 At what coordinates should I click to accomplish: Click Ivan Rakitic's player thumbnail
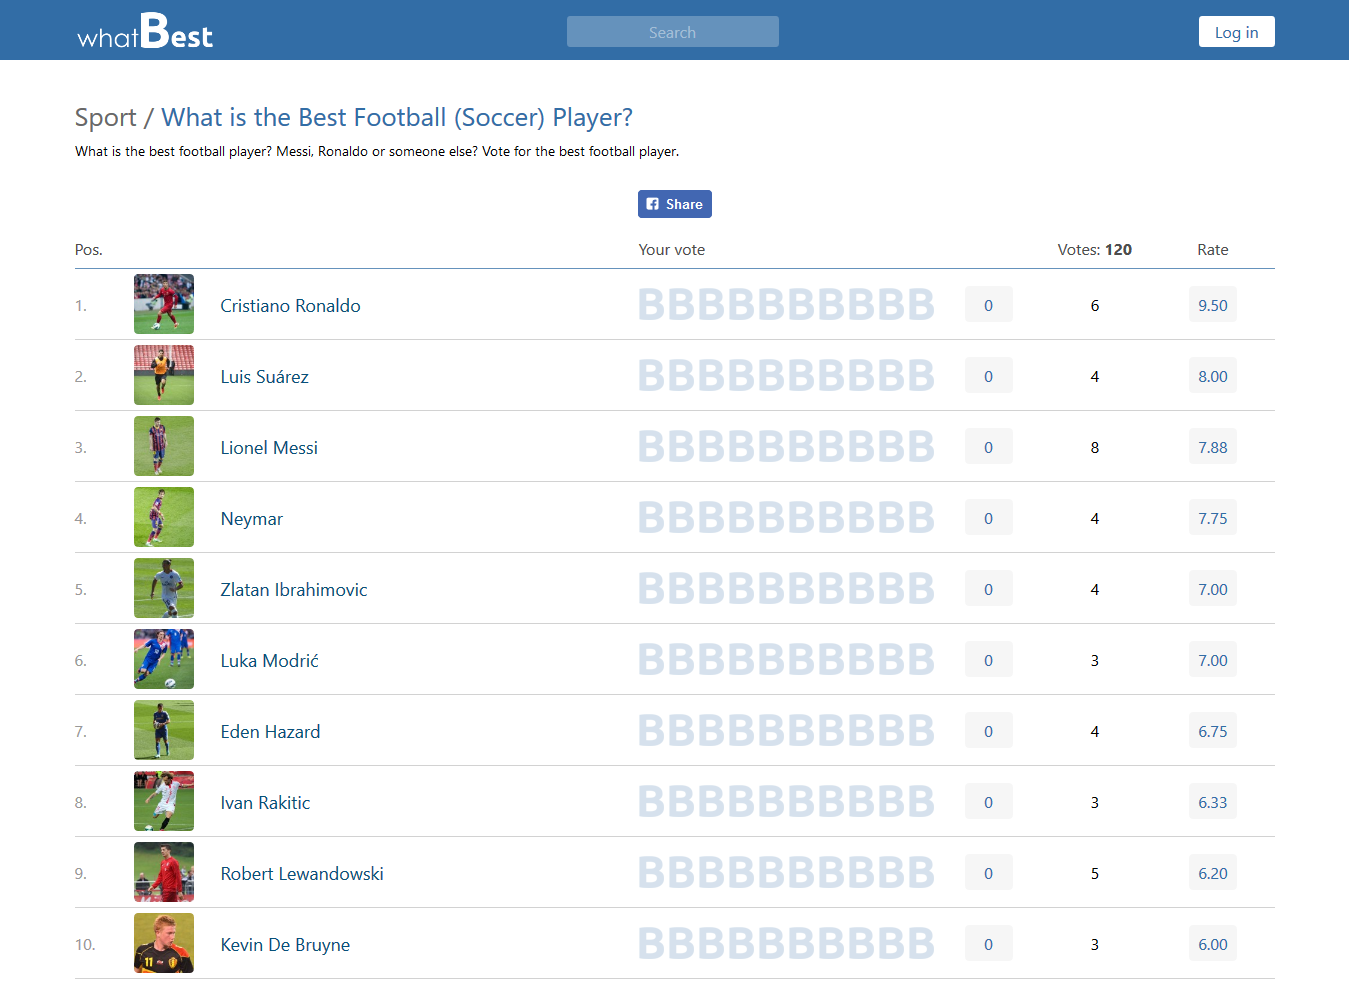[164, 801]
